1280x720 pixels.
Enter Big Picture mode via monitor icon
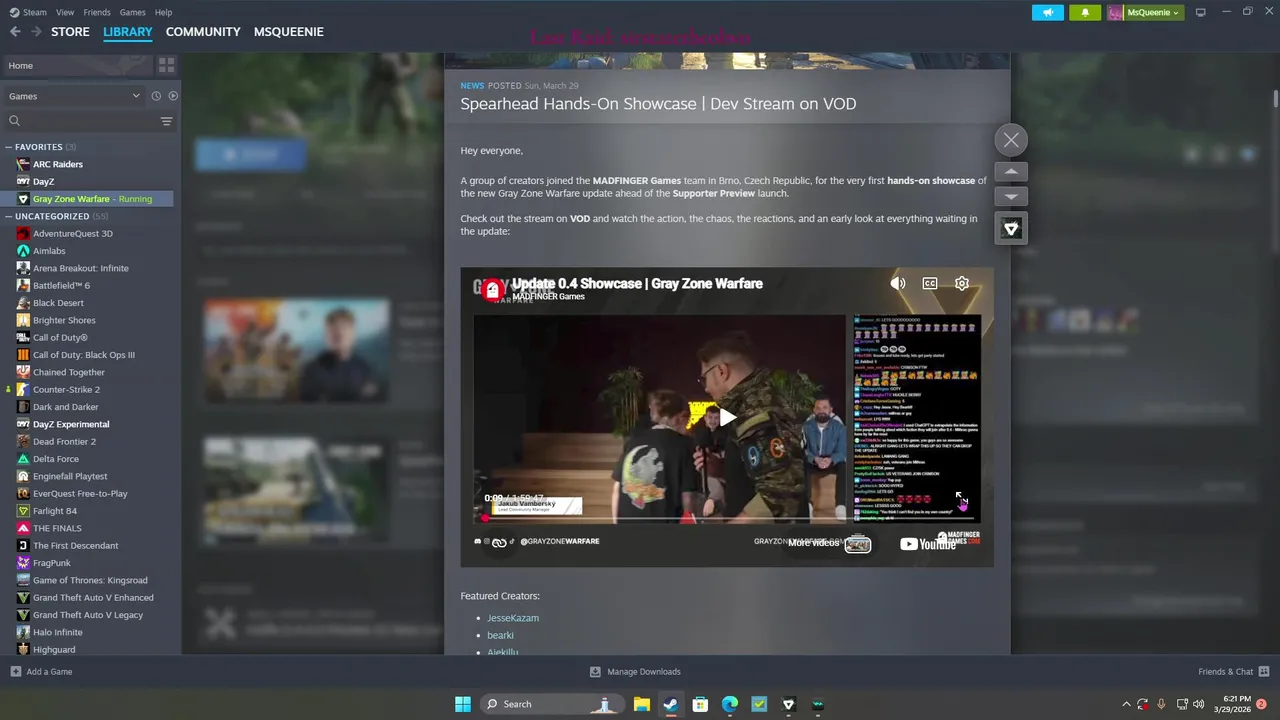tap(1200, 12)
